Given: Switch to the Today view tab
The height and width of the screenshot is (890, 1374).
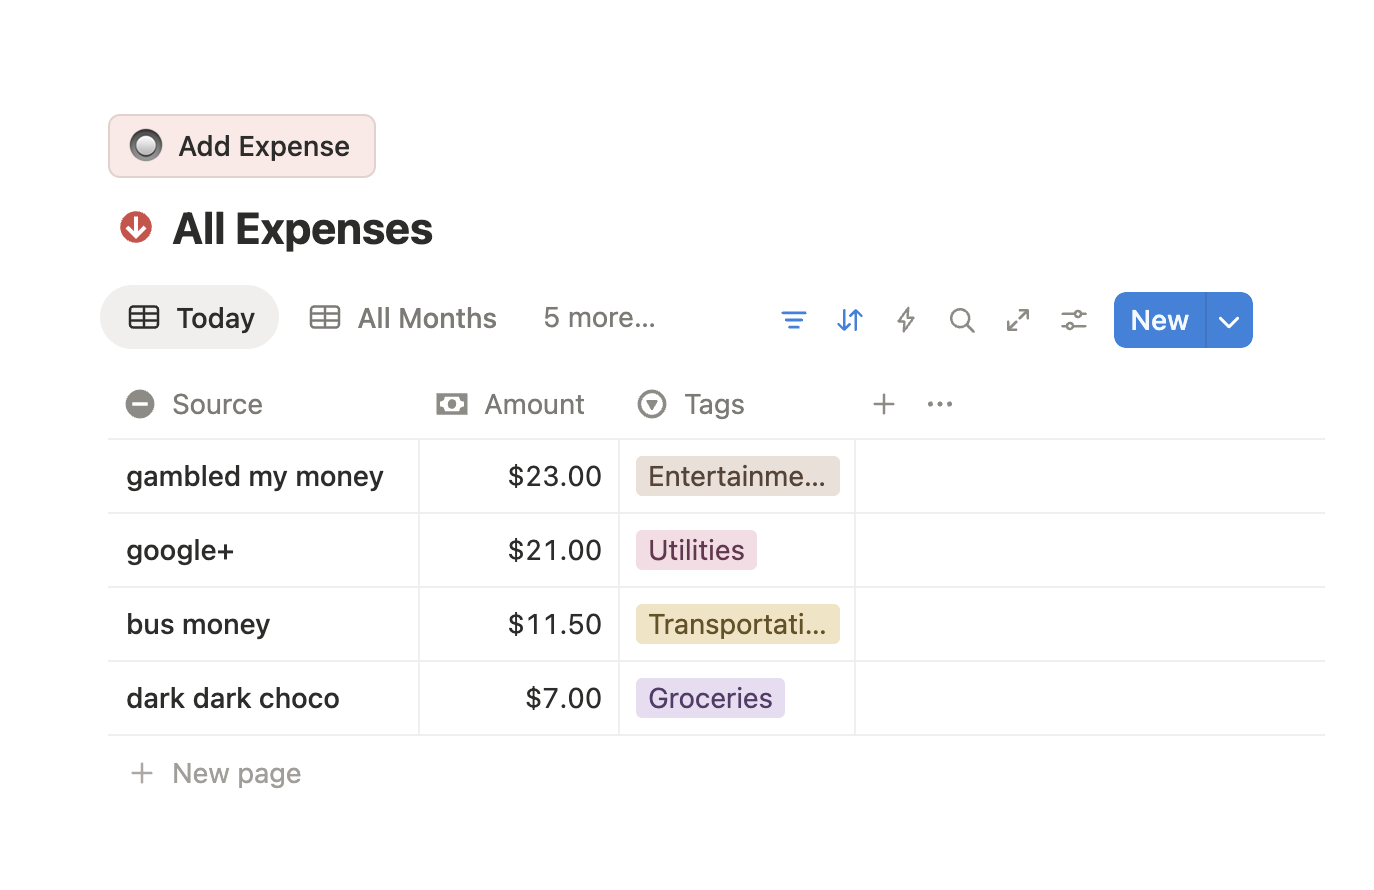Looking at the screenshot, I should tap(189, 317).
